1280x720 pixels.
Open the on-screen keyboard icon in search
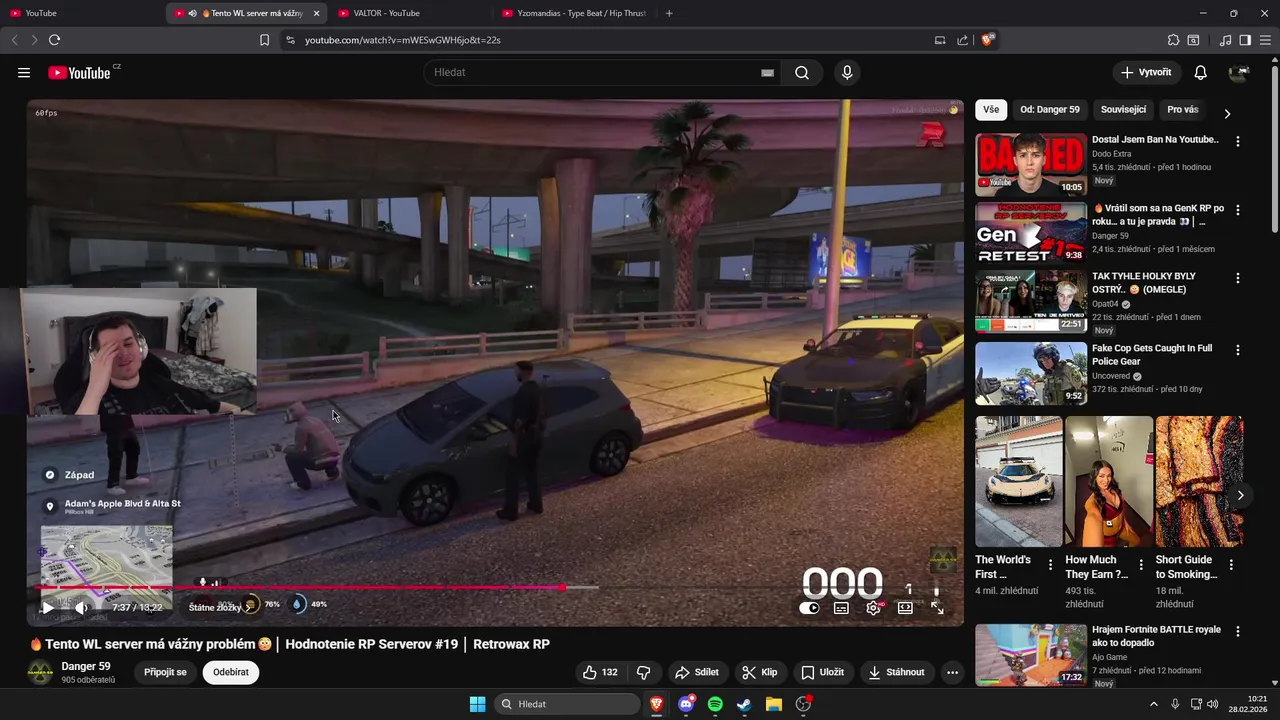(767, 73)
